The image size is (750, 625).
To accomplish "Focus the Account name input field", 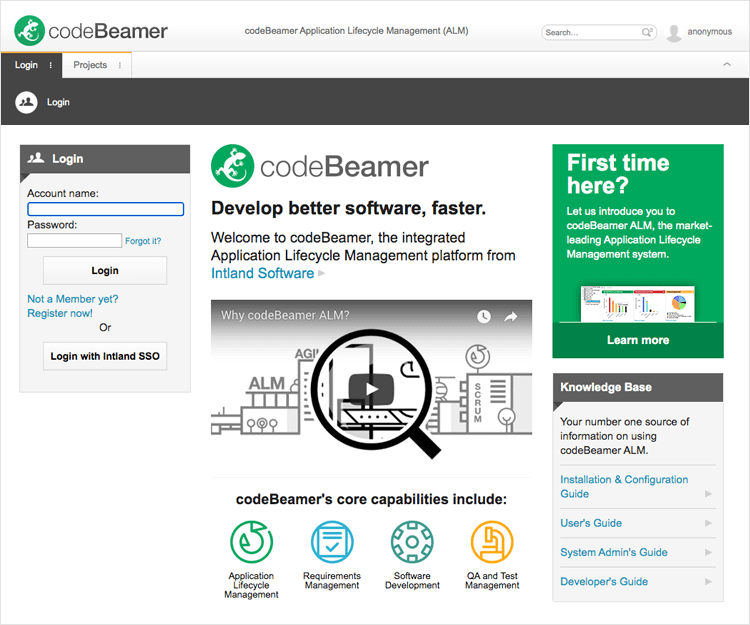I will click(x=106, y=209).
